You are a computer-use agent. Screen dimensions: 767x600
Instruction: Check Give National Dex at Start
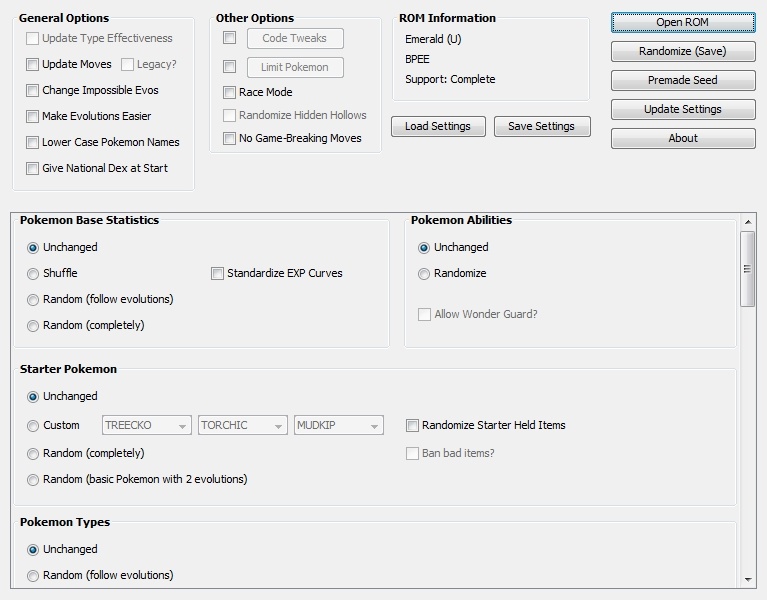point(33,169)
